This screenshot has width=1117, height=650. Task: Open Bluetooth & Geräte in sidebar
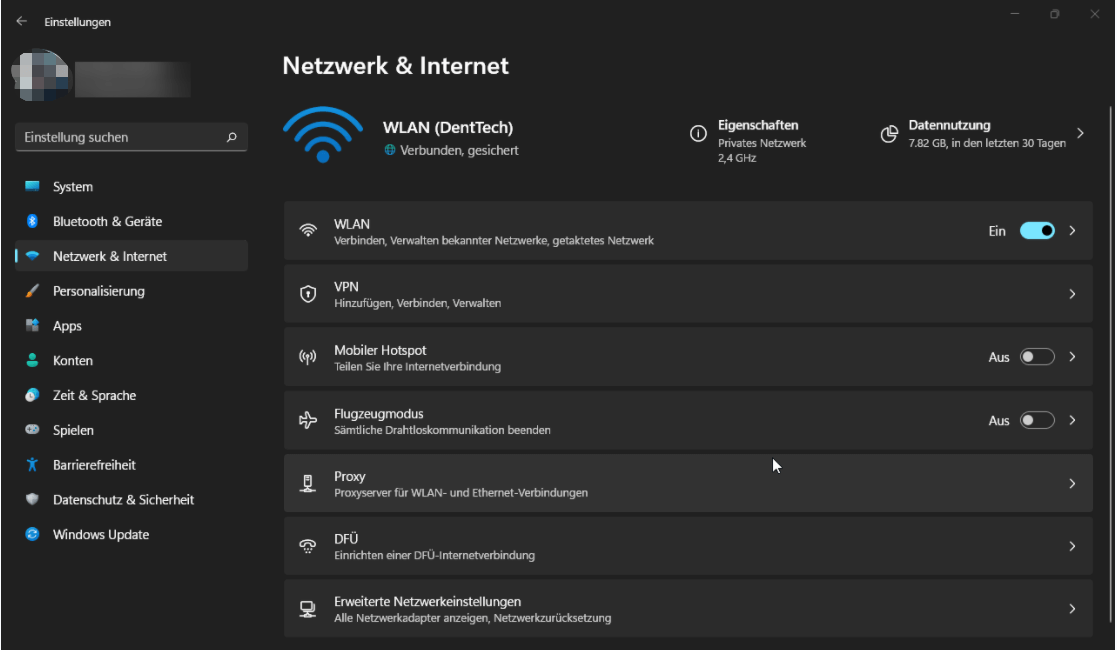click(x=107, y=221)
